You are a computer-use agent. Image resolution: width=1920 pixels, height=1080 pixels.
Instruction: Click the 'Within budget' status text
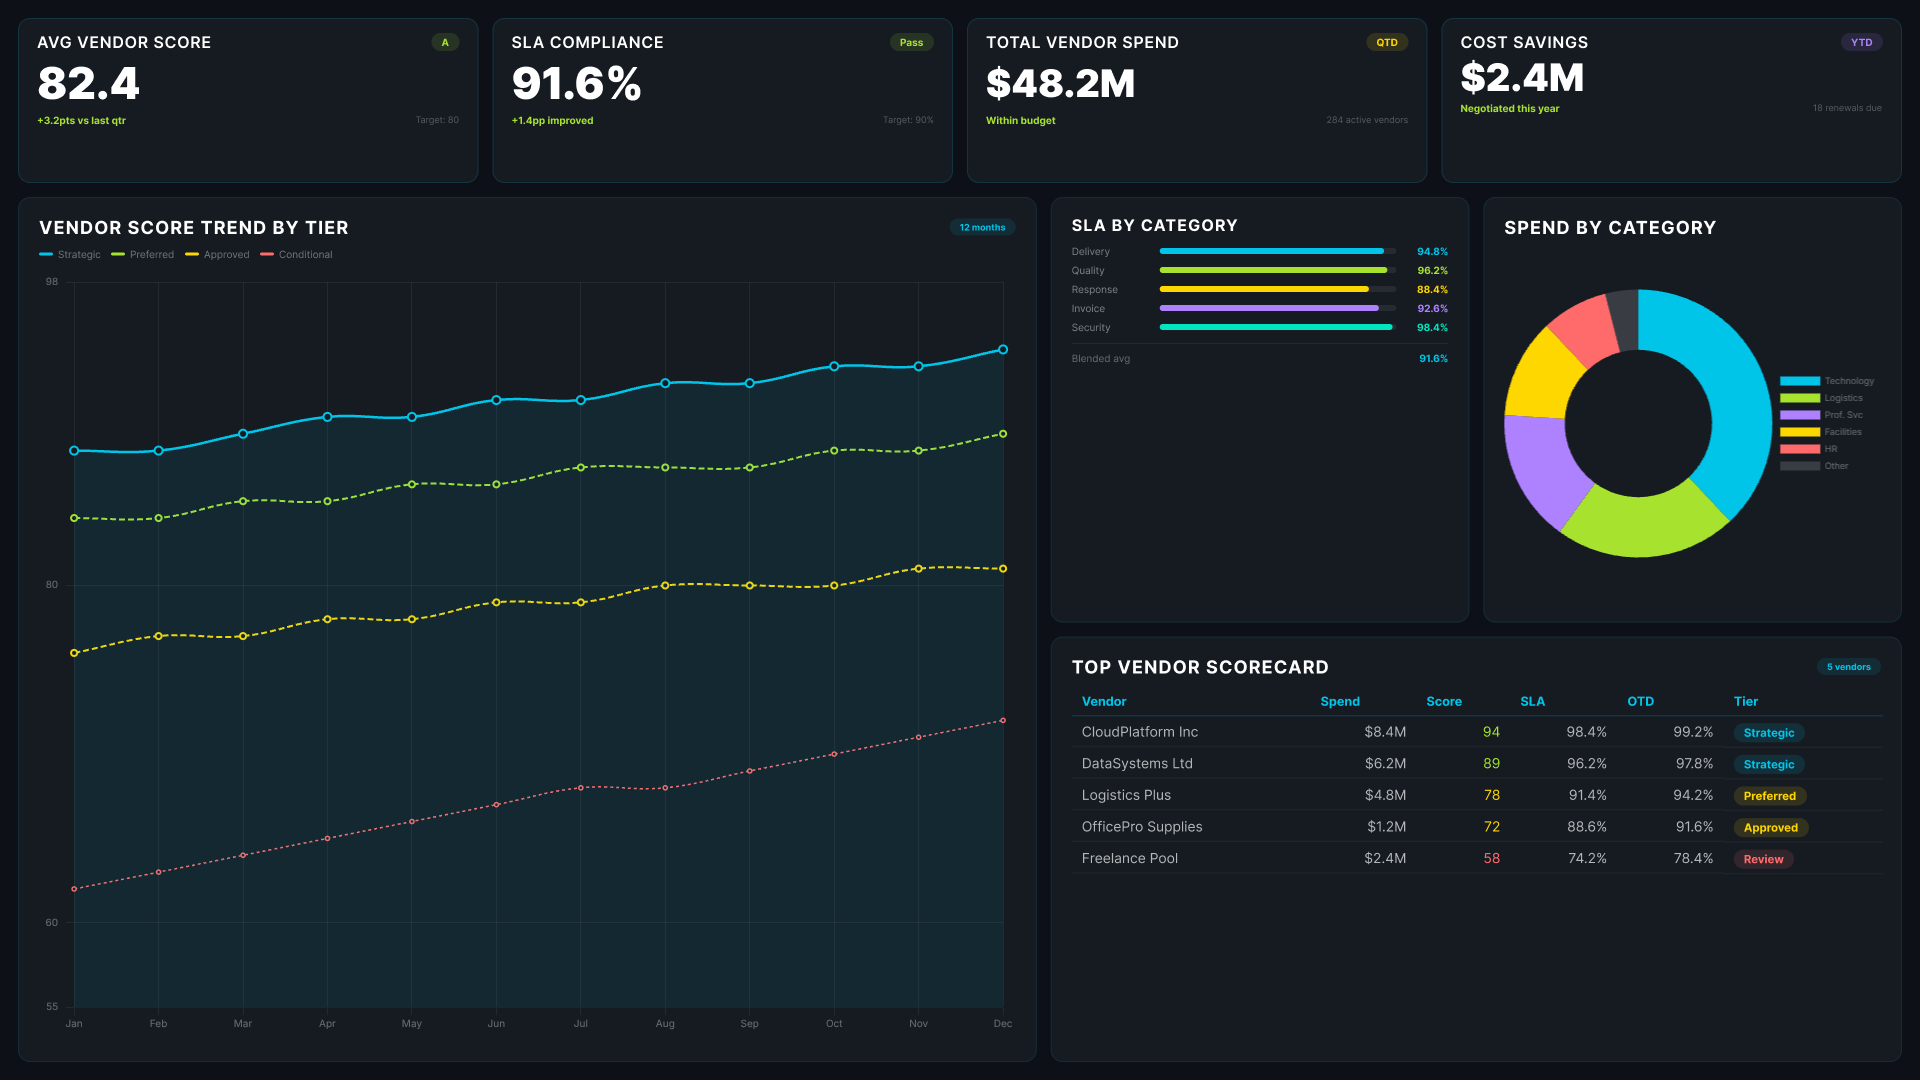point(1021,121)
